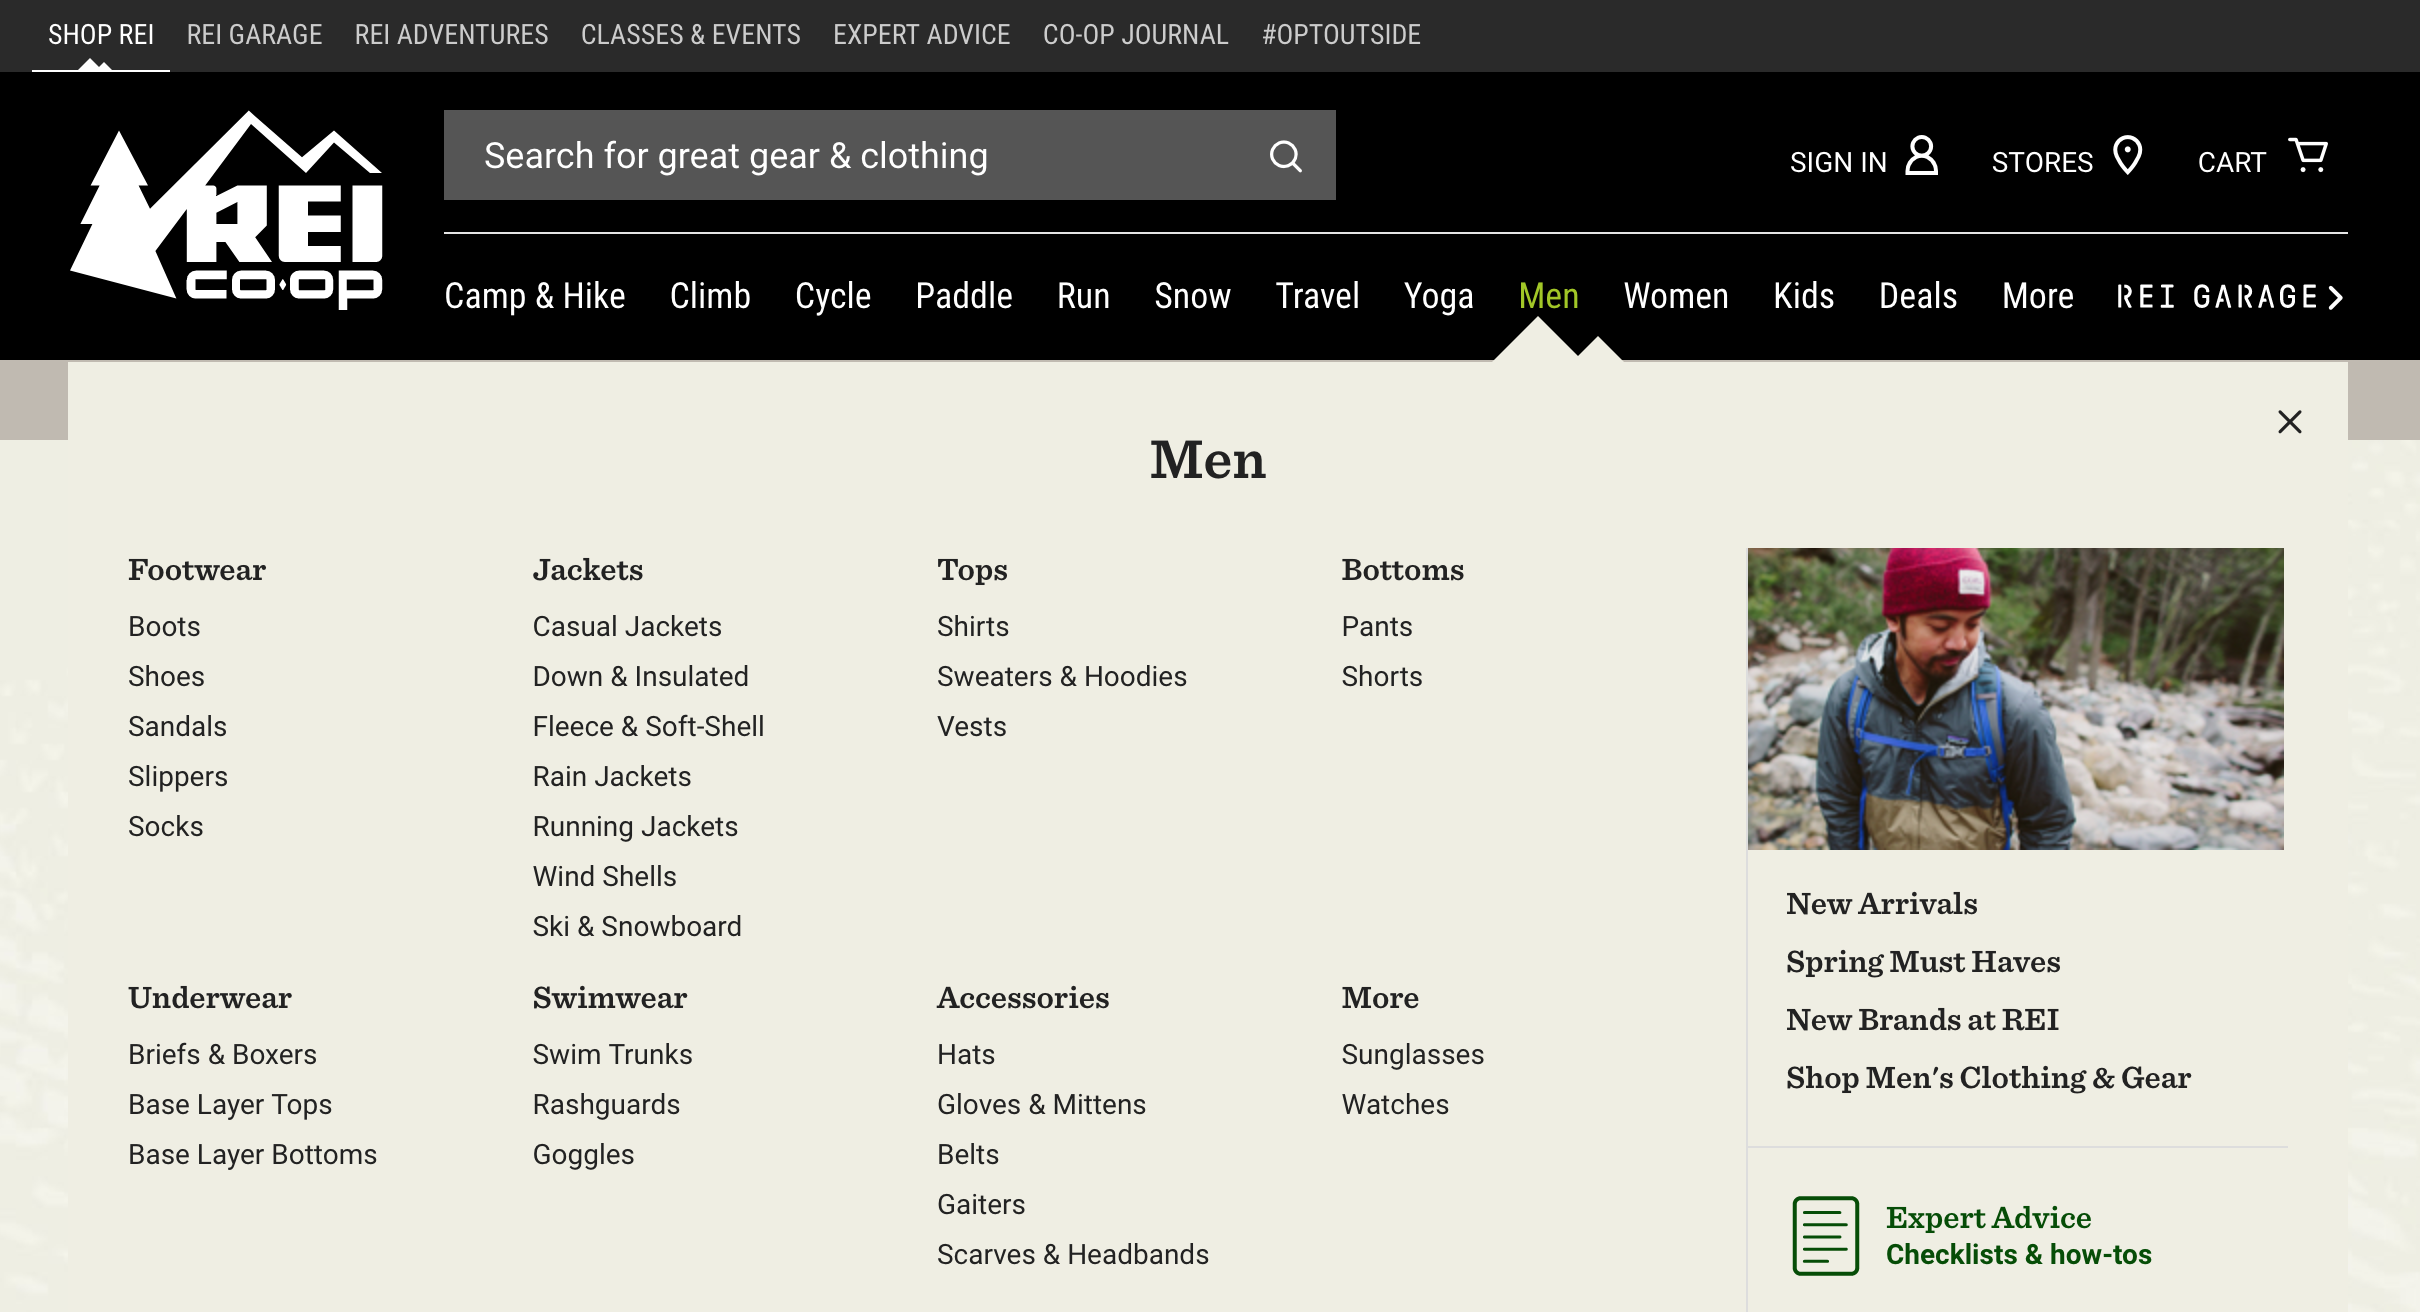Open top bar Expert Advice tab
The height and width of the screenshot is (1312, 2420).
(x=922, y=35)
